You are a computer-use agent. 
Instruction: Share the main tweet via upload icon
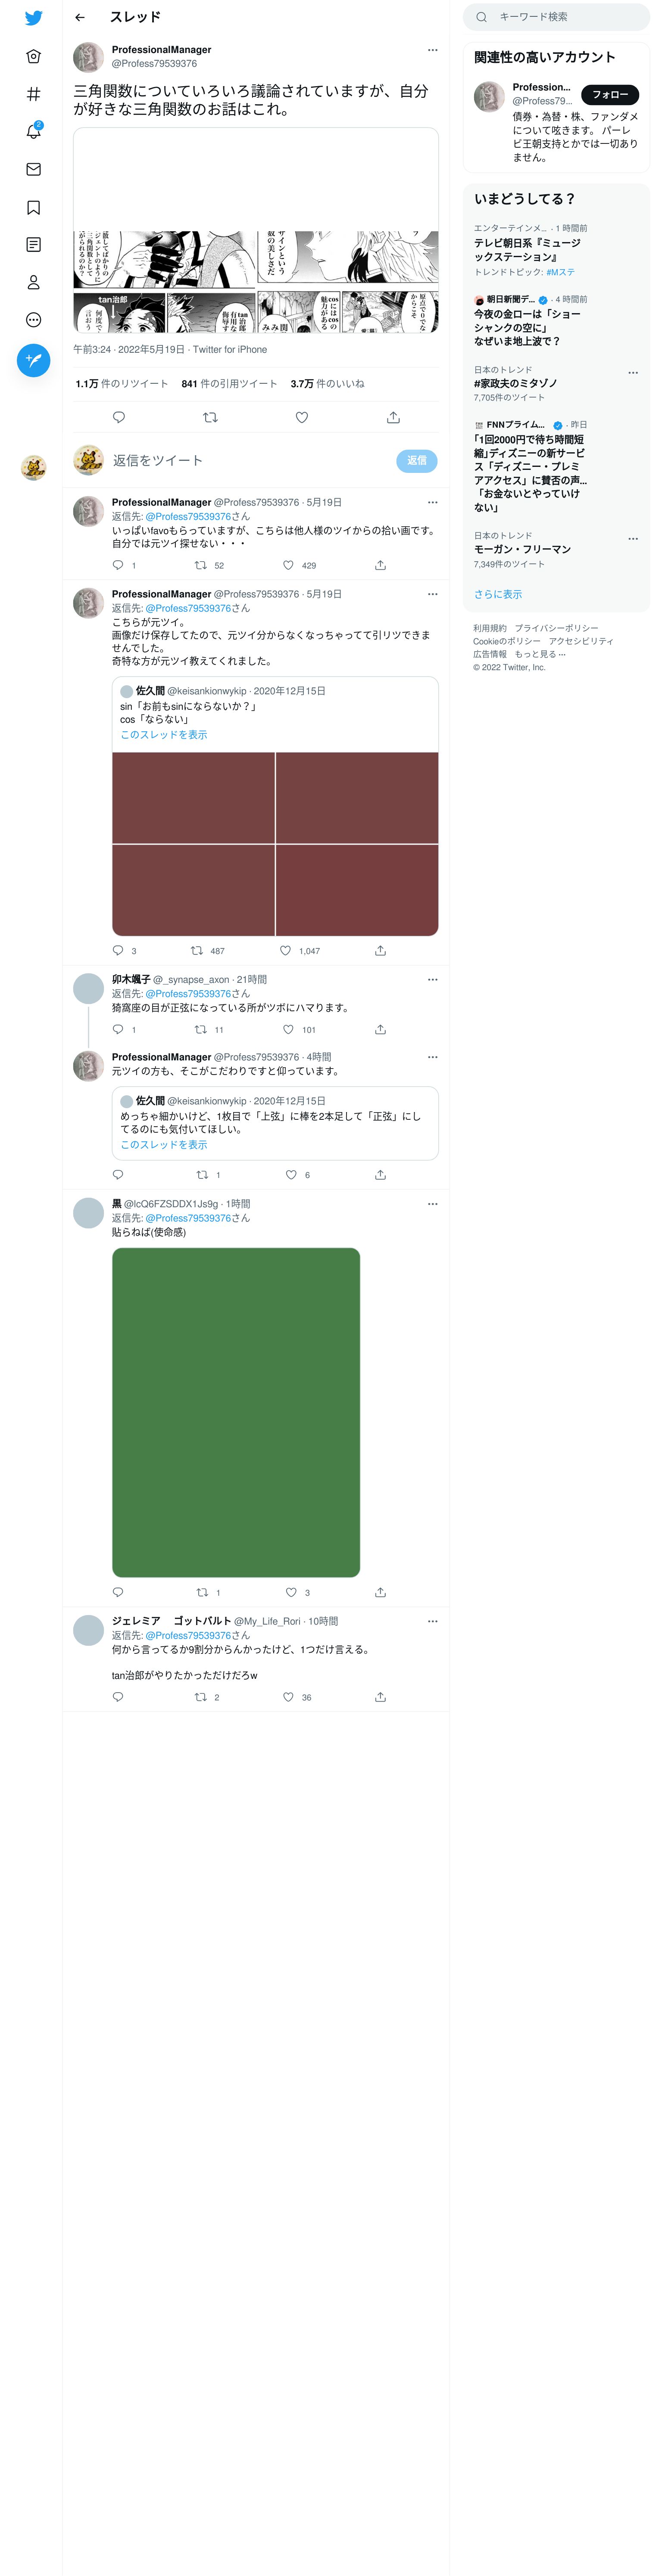click(393, 417)
